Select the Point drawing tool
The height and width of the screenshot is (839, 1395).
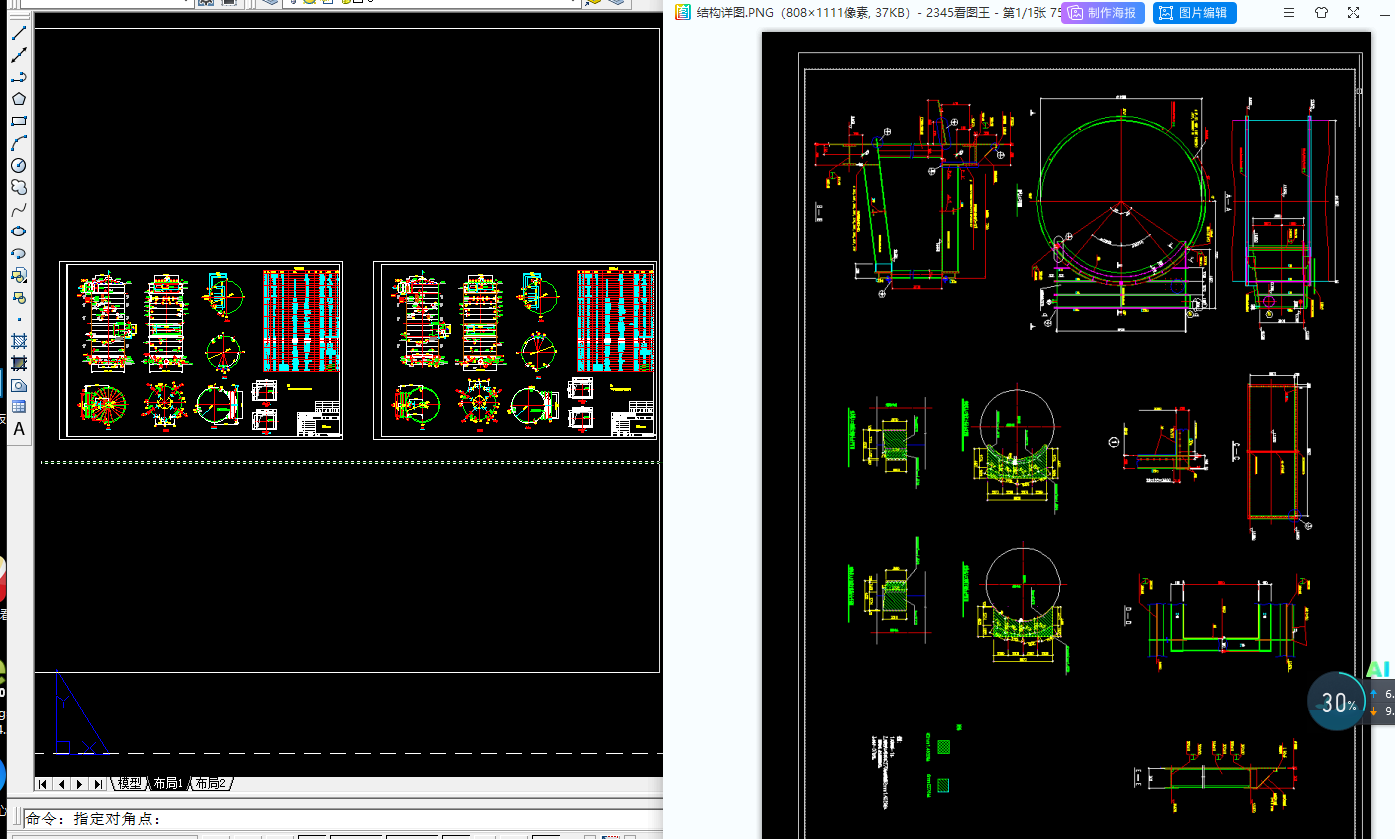point(19,319)
